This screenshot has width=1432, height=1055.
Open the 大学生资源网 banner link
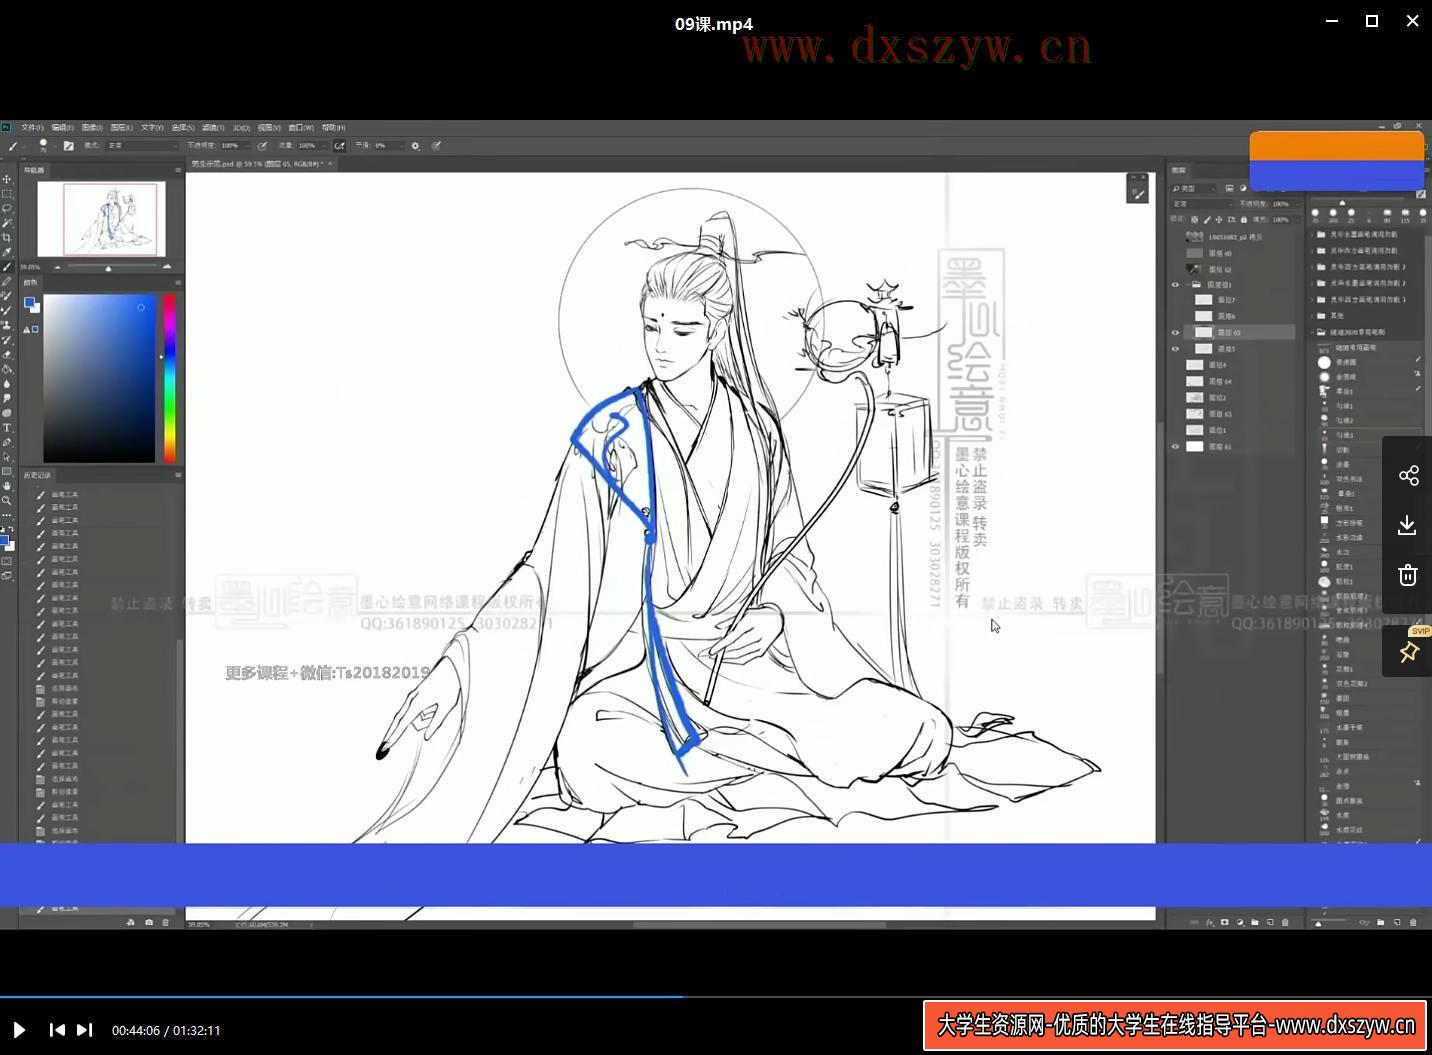(x=1175, y=1025)
